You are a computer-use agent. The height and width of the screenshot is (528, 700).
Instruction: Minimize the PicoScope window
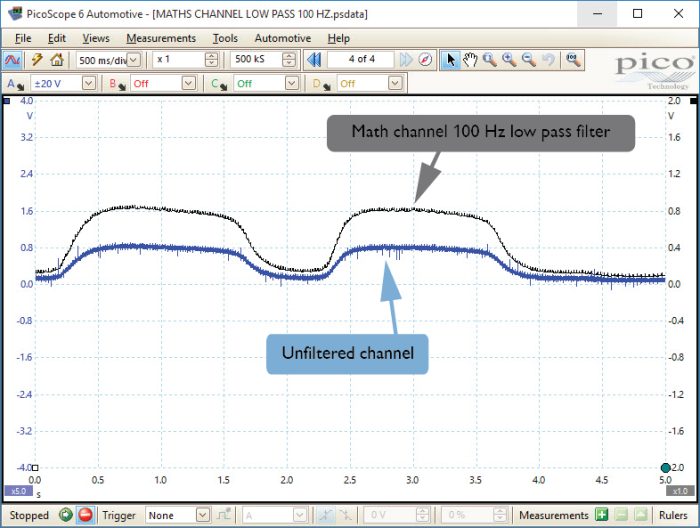tap(597, 13)
